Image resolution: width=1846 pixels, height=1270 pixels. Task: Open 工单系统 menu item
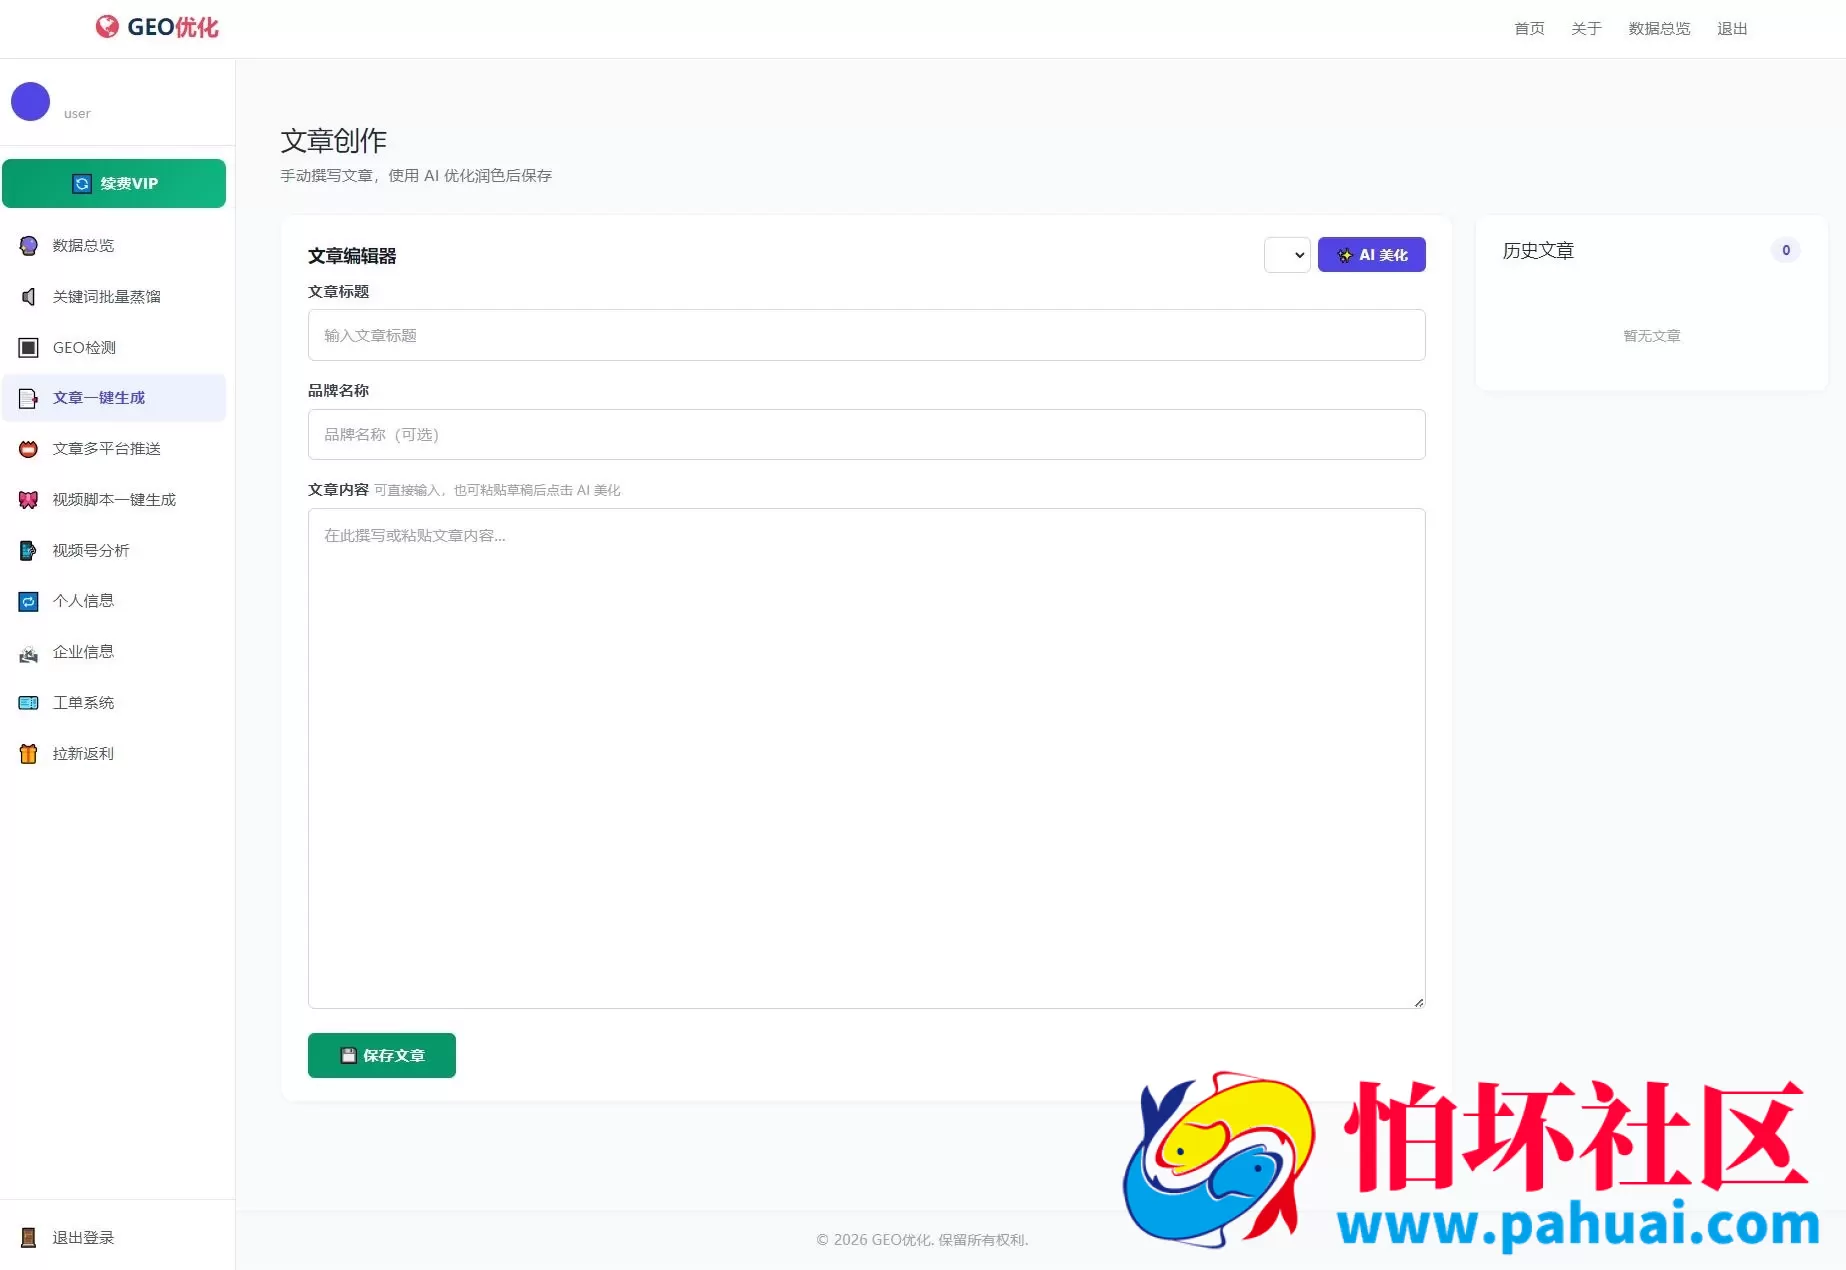[114, 703]
